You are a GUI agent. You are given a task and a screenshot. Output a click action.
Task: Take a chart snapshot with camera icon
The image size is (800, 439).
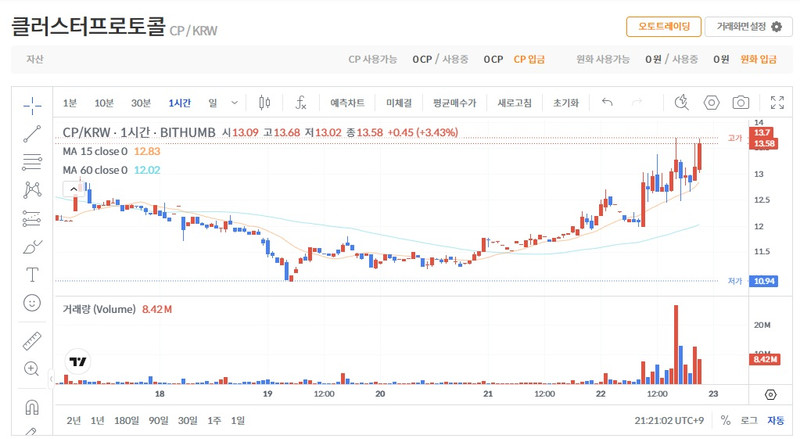click(741, 103)
